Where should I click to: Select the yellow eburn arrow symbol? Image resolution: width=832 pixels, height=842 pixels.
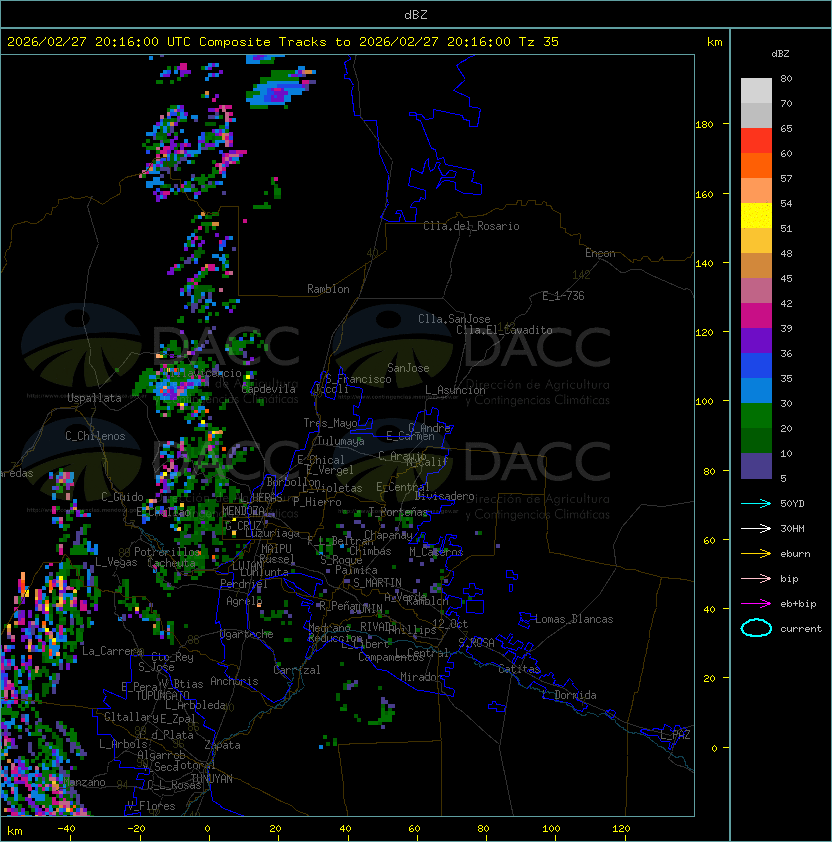(x=756, y=554)
